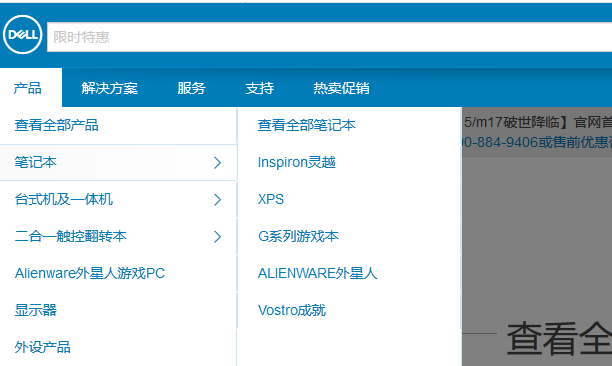The width and height of the screenshot is (612, 366).
Task: Expand the 台式机及一体机 chevron arrow
Action: point(217,199)
